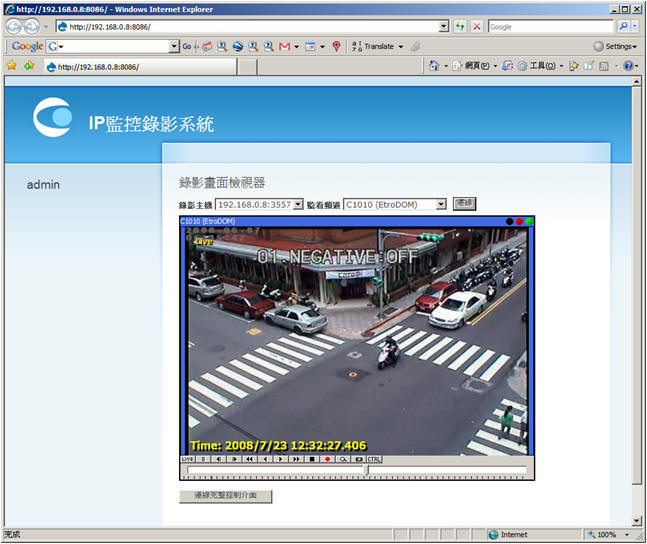
Task: Click the red indicator dot on video title
Action: tap(520, 221)
